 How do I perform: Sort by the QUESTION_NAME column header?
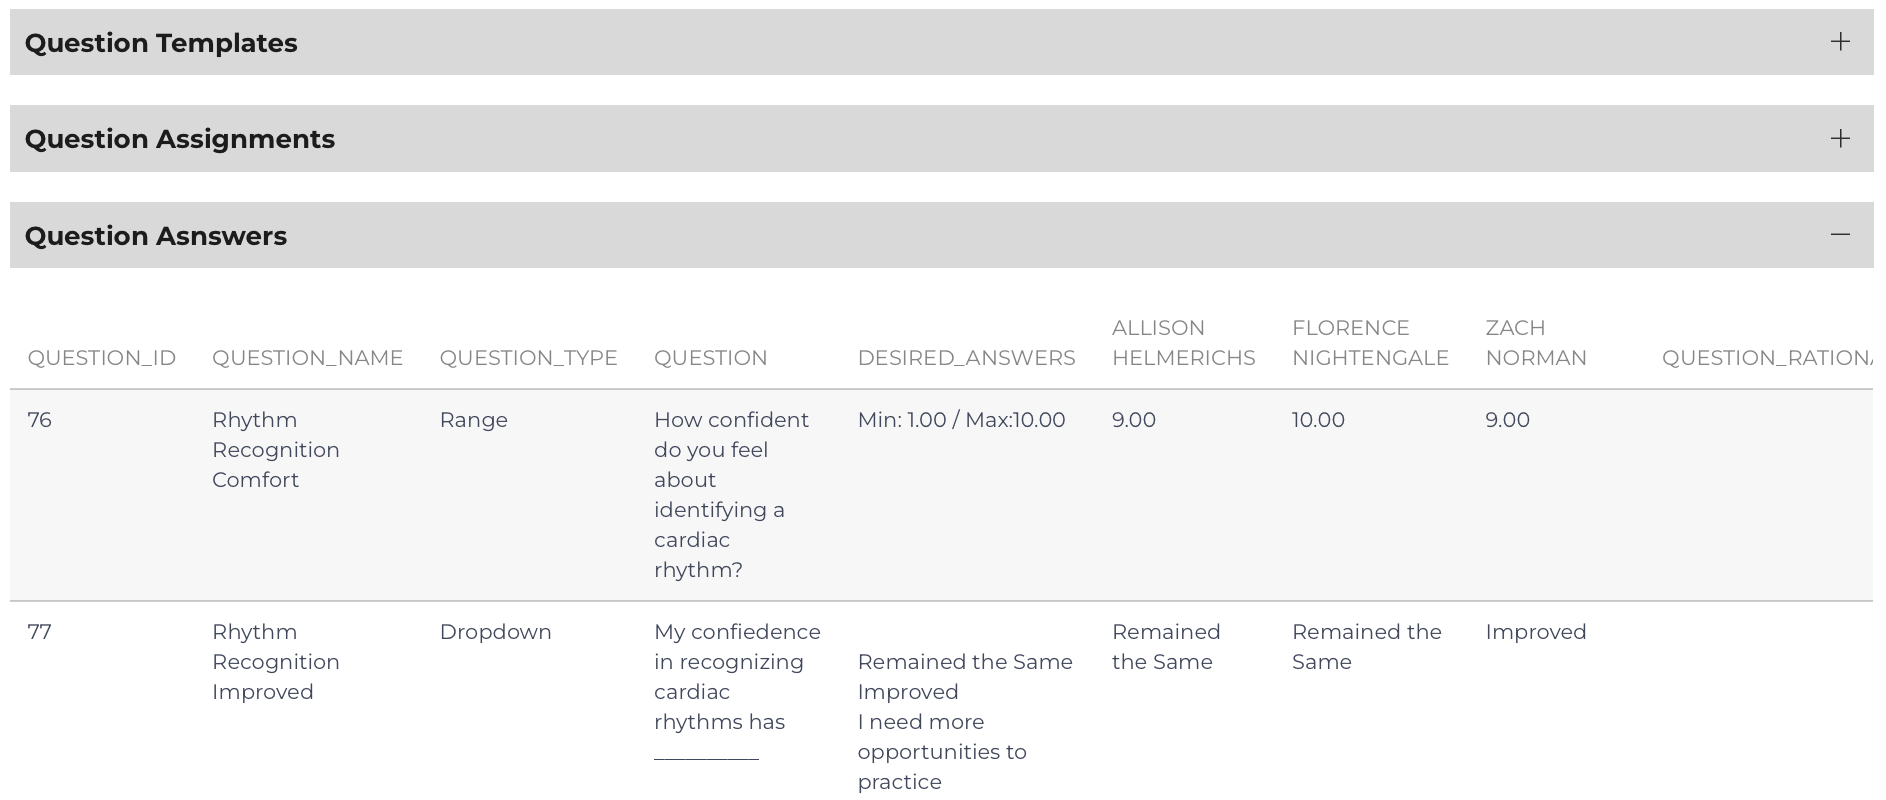click(307, 358)
